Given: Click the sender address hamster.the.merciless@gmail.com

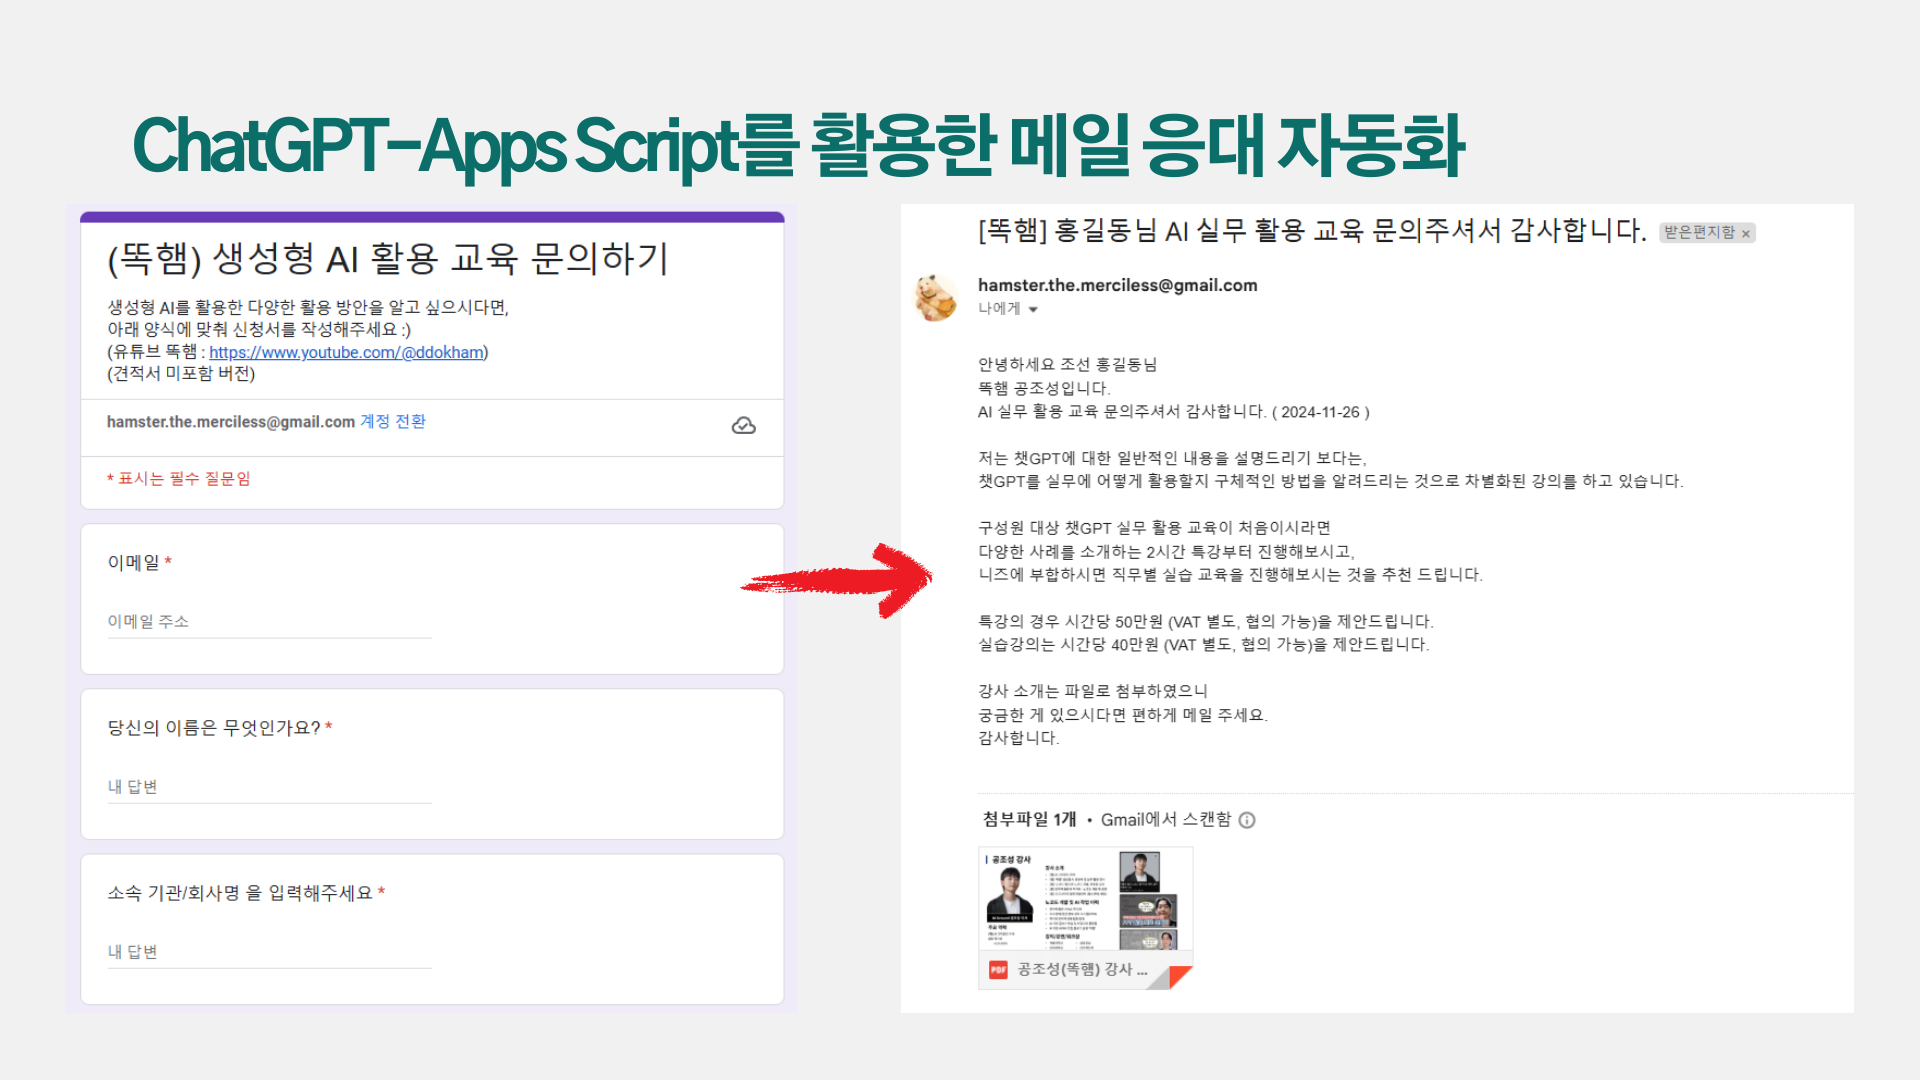Looking at the screenshot, I should [1117, 285].
